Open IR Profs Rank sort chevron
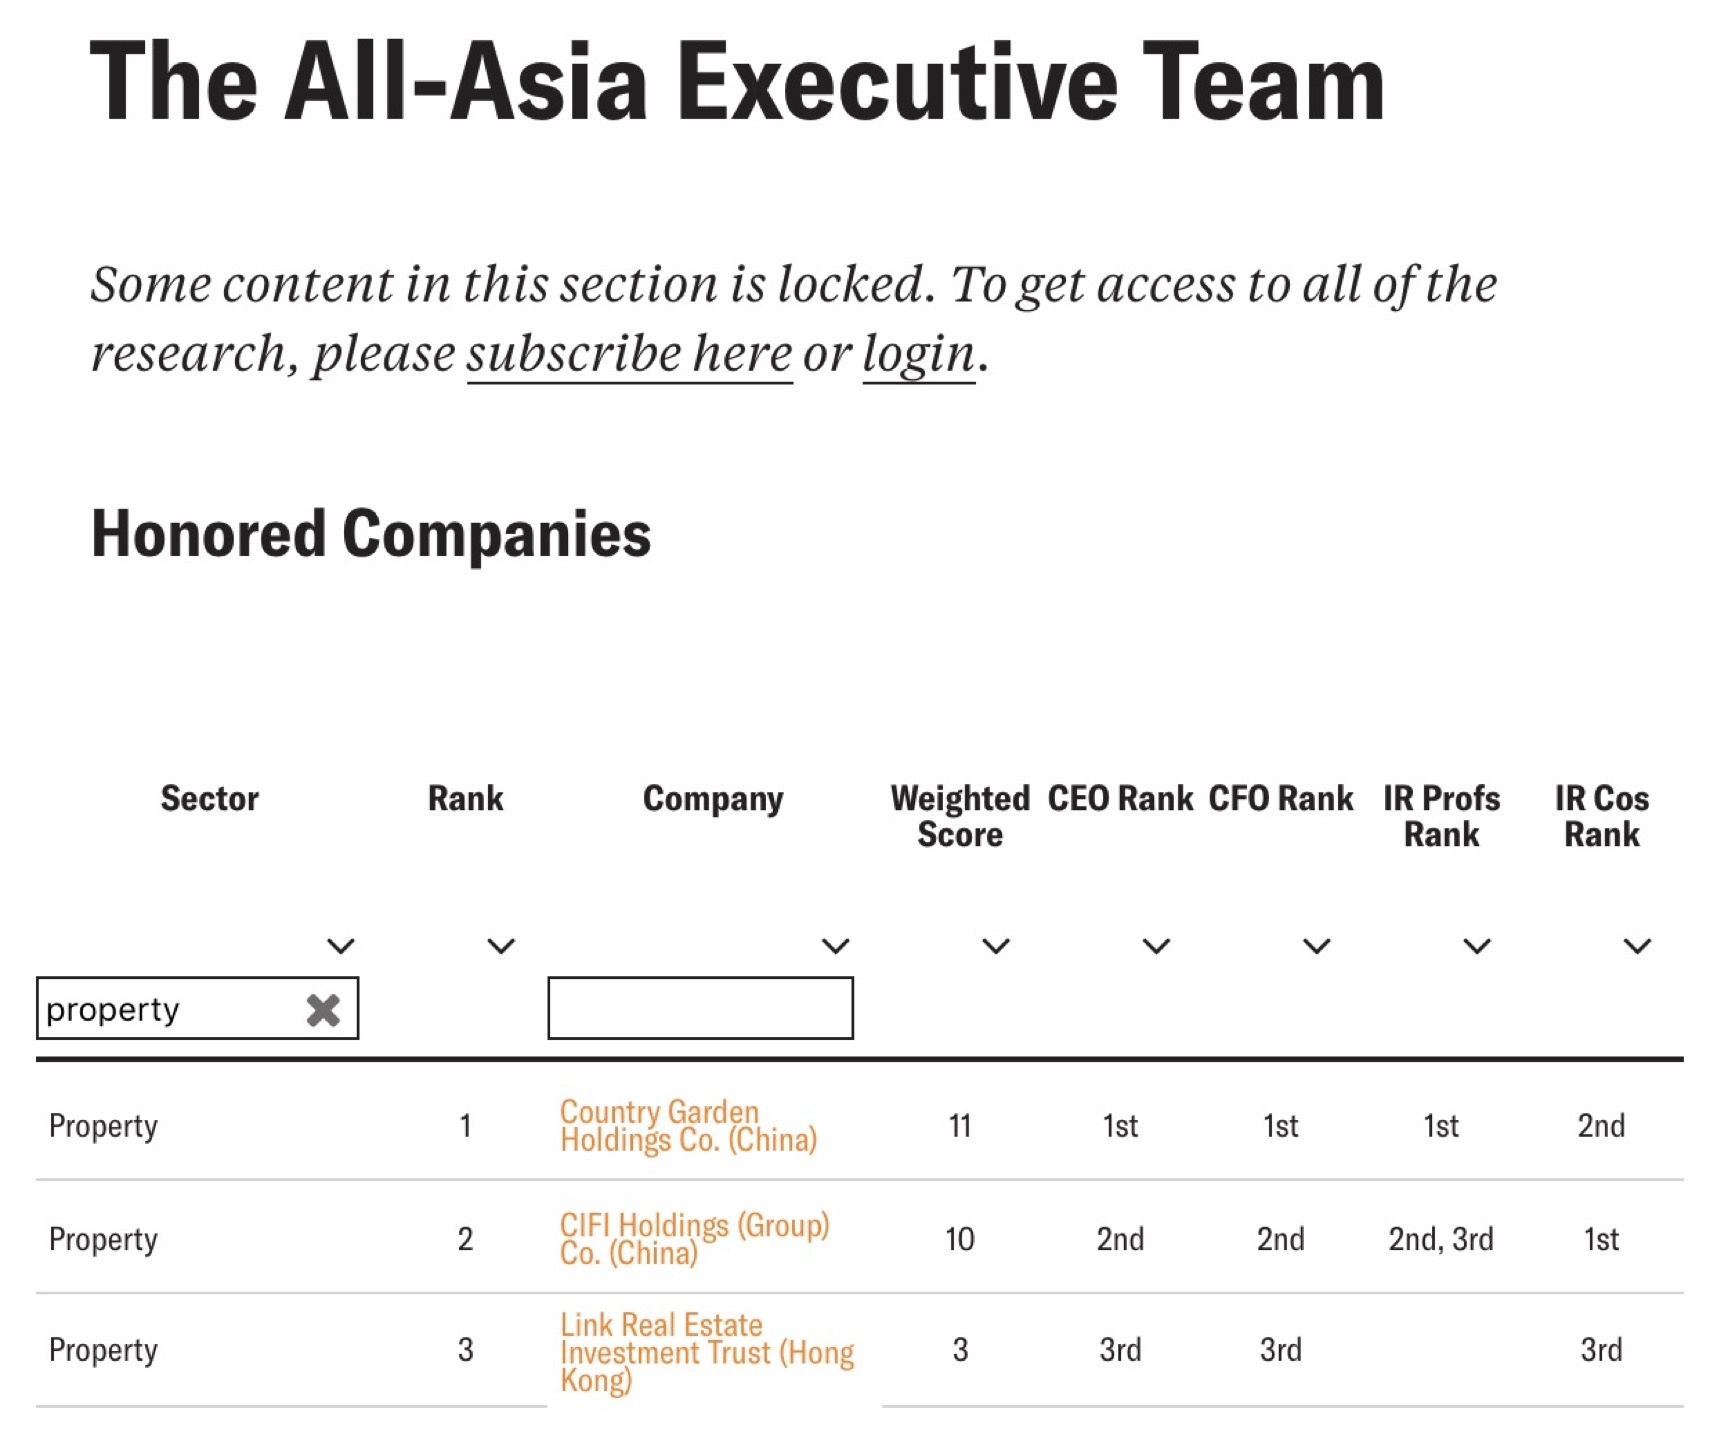 click(x=1477, y=946)
